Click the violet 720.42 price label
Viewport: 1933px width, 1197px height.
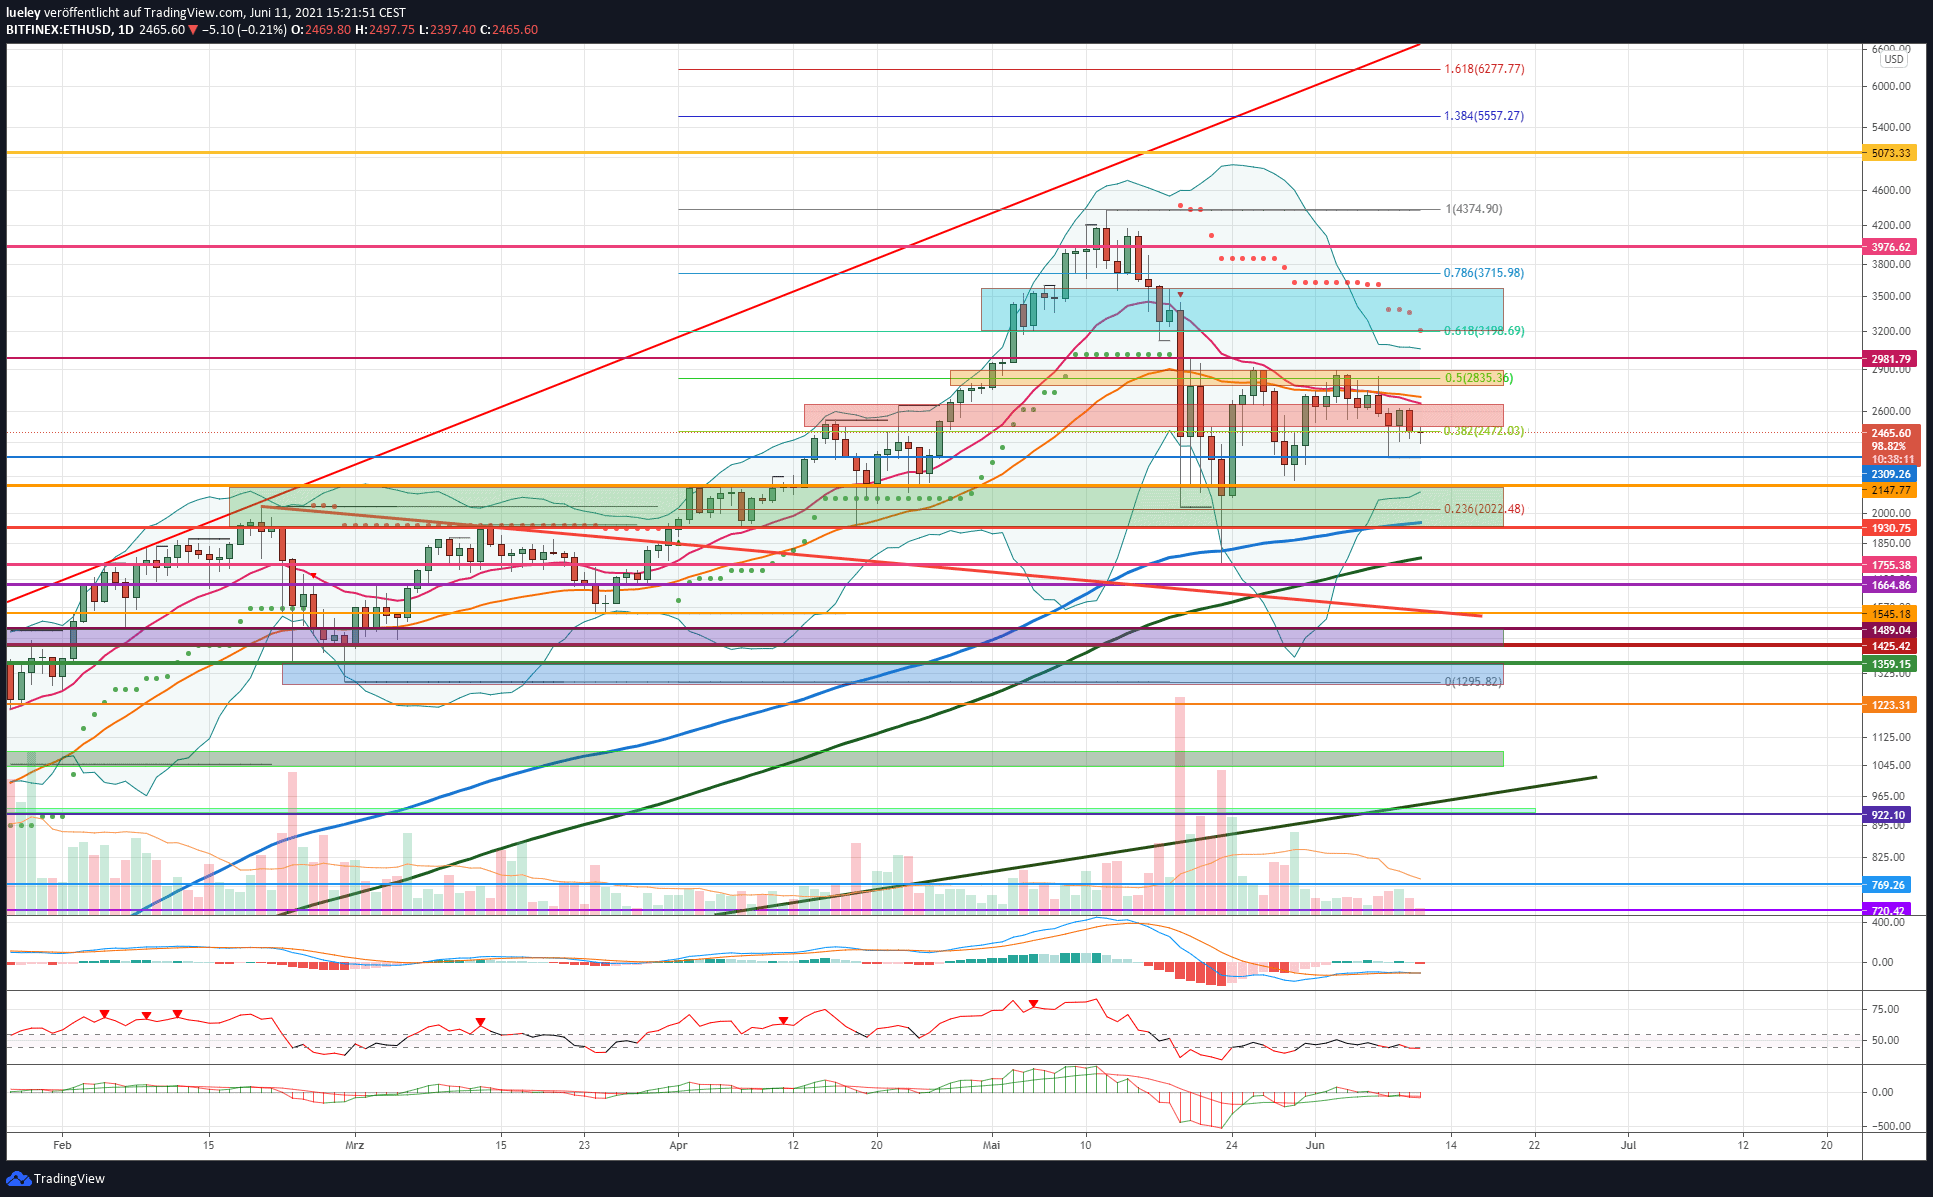1888,910
